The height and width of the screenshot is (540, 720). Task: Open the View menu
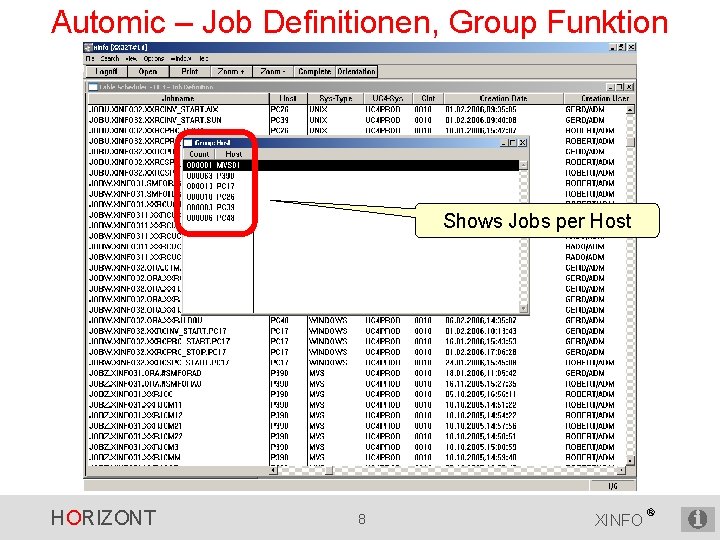[131, 59]
